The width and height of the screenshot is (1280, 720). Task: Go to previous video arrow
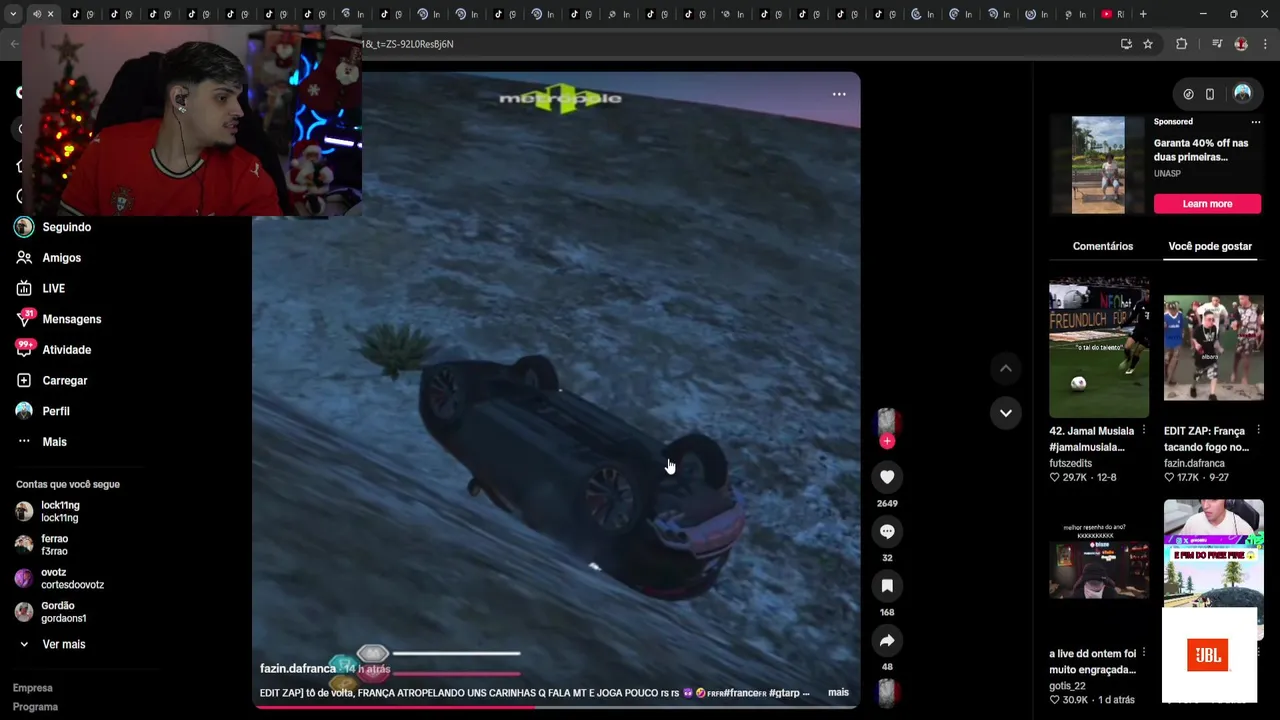pyautogui.click(x=1006, y=369)
